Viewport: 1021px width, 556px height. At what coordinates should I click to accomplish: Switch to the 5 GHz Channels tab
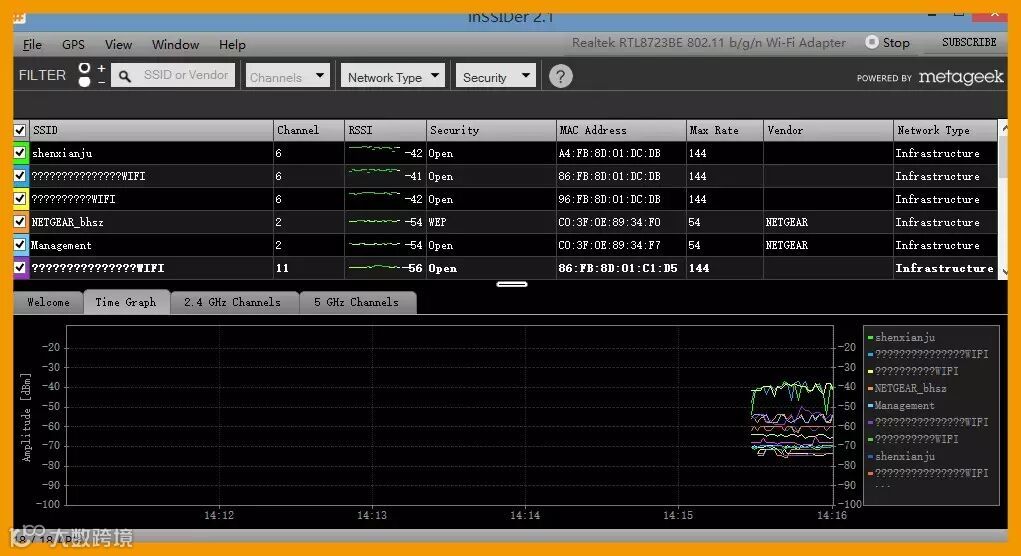click(x=356, y=302)
